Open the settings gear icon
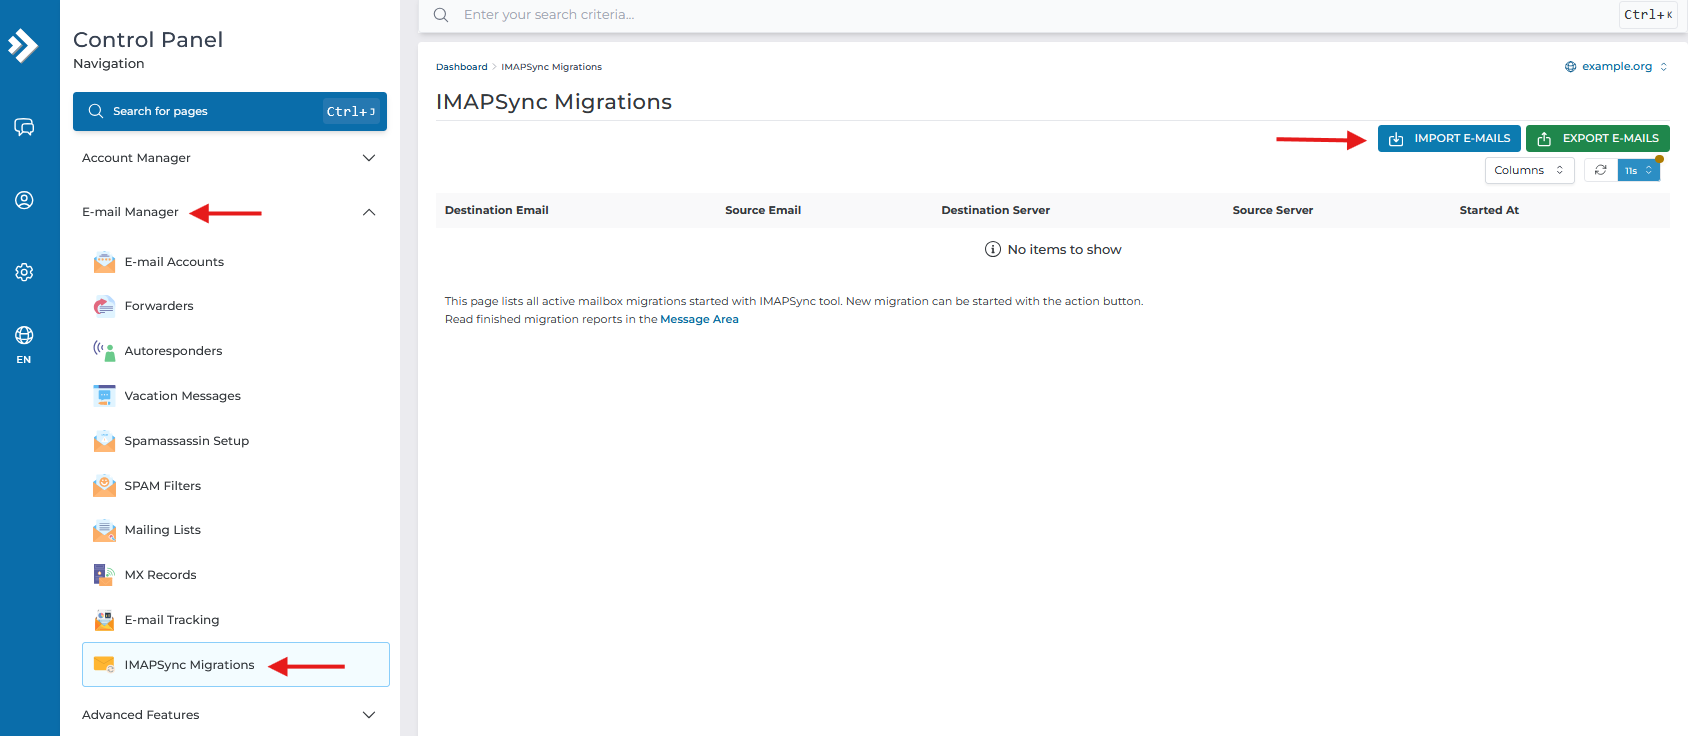This screenshot has width=1688, height=736. click(x=24, y=272)
